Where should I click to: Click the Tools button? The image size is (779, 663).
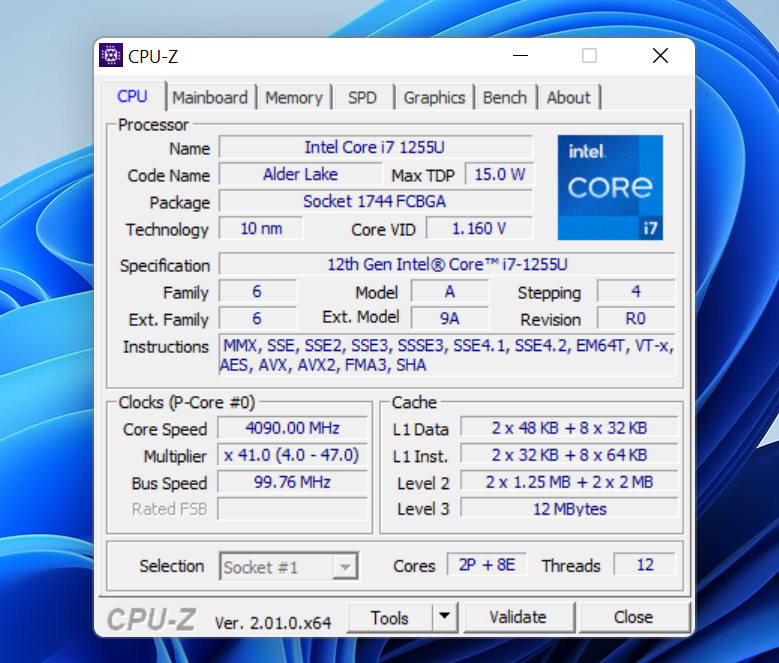click(x=390, y=617)
